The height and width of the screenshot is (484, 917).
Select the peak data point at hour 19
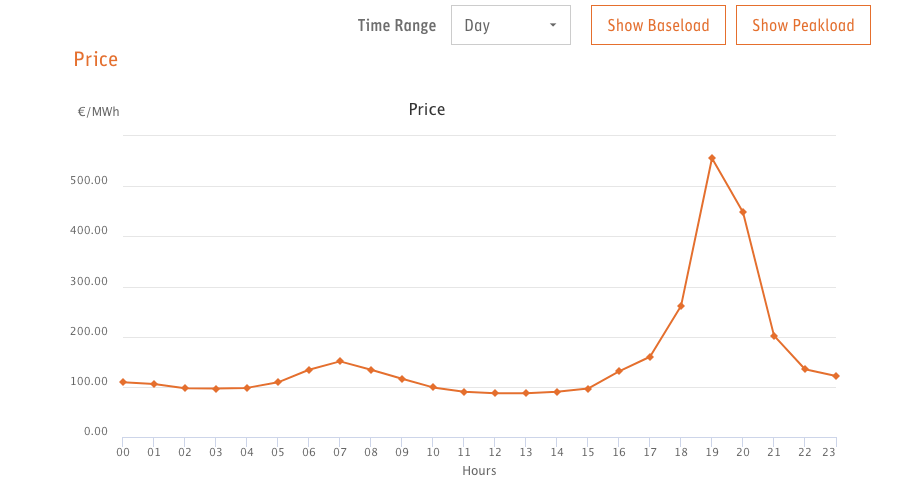coord(712,158)
